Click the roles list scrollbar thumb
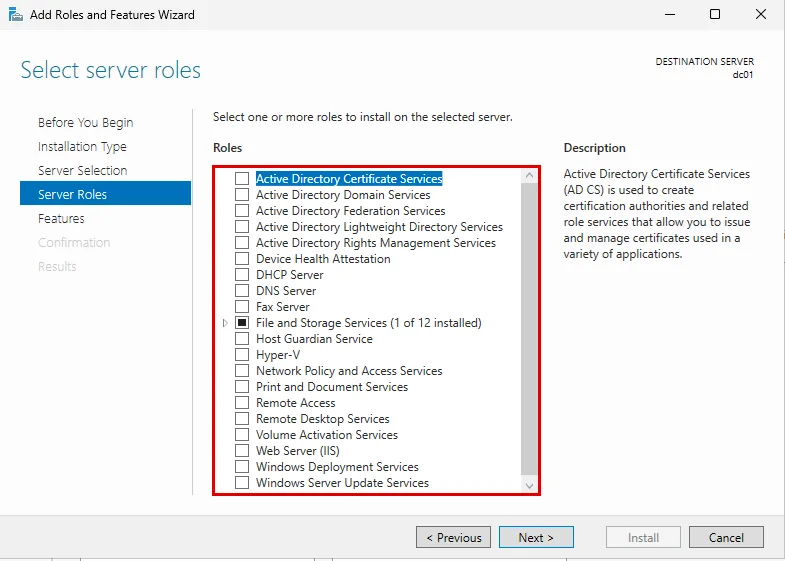The image size is (785, 561). 529,329
